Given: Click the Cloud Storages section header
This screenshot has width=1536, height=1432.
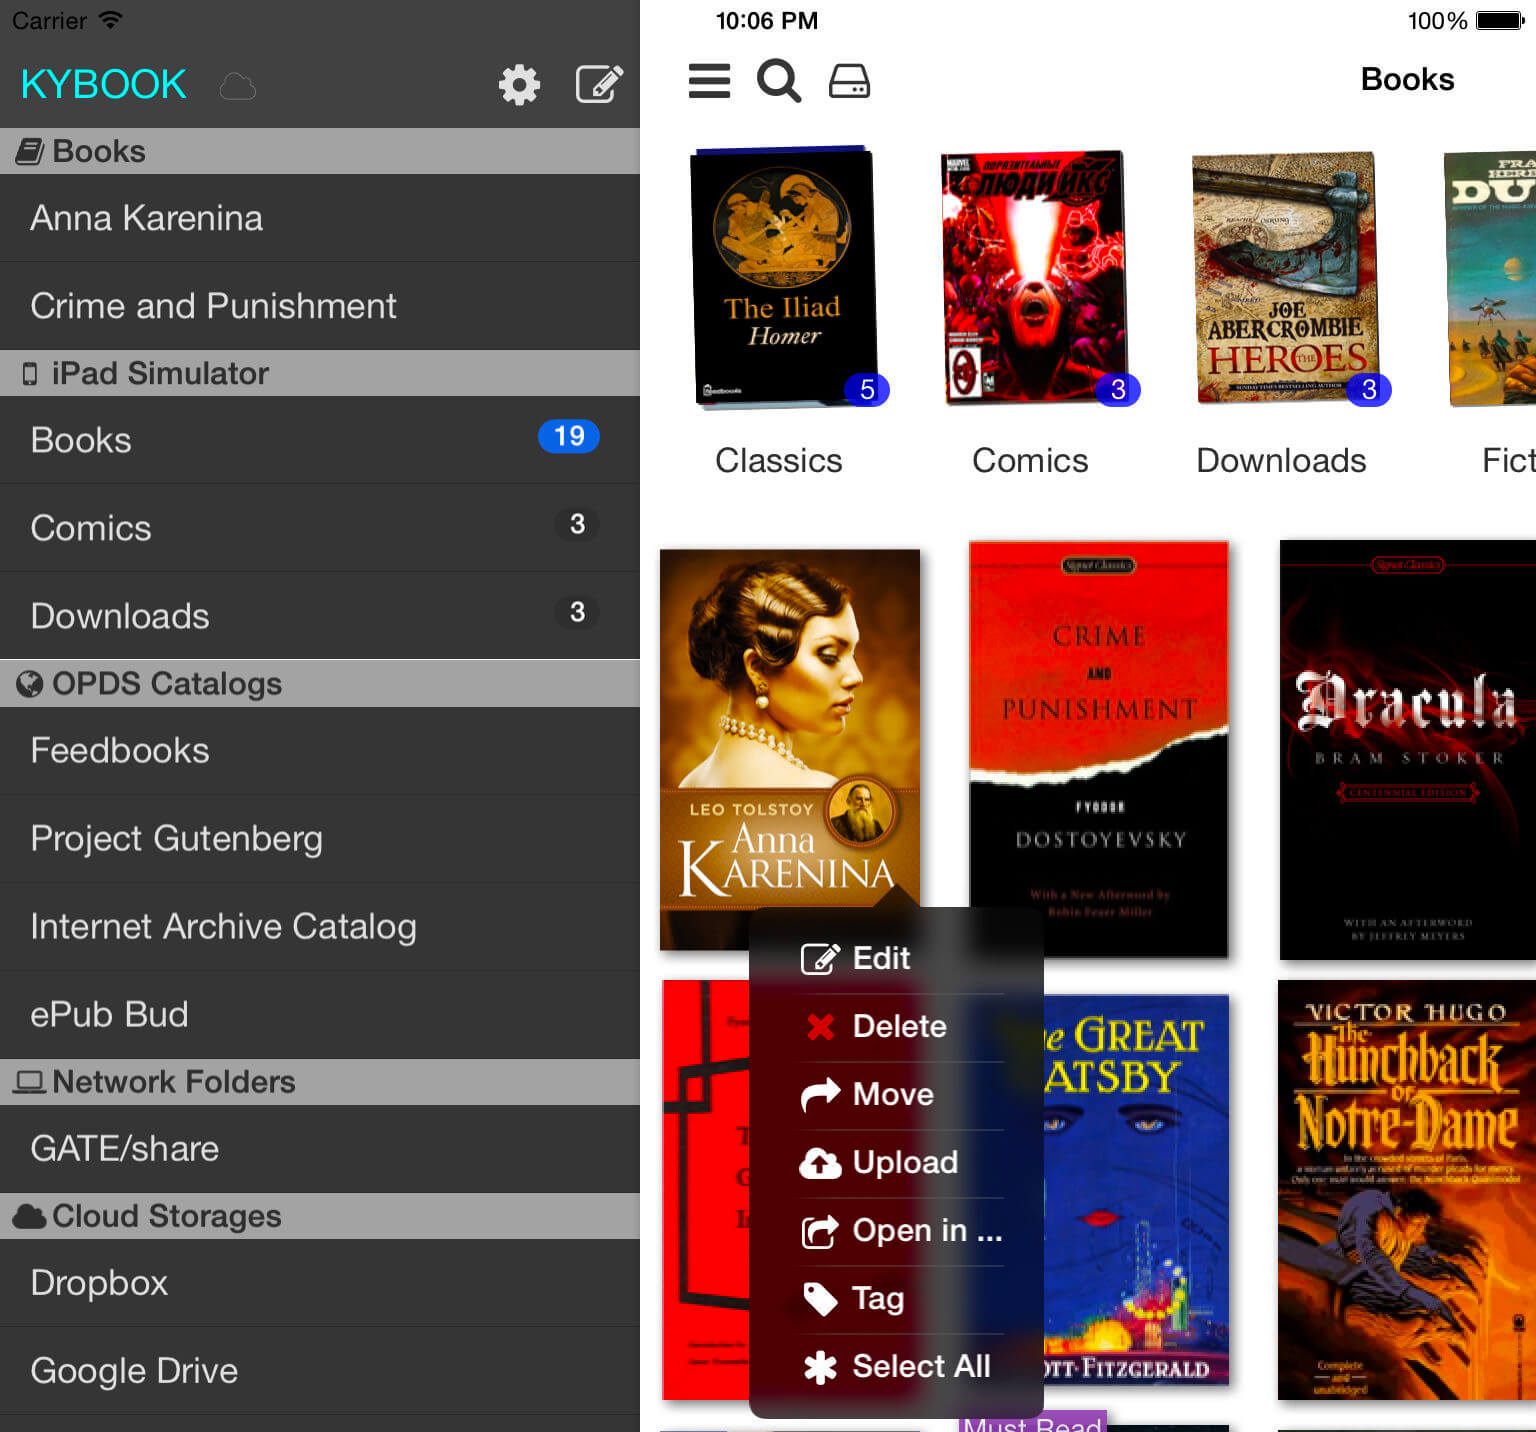Looking at the screenshot, I should tap(320, 1216).
